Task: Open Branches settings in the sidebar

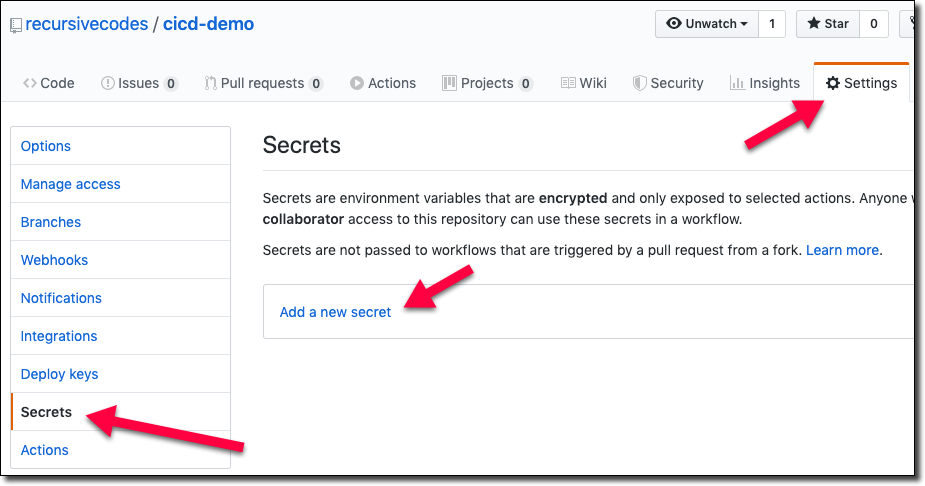Action: tap(50, 222)
